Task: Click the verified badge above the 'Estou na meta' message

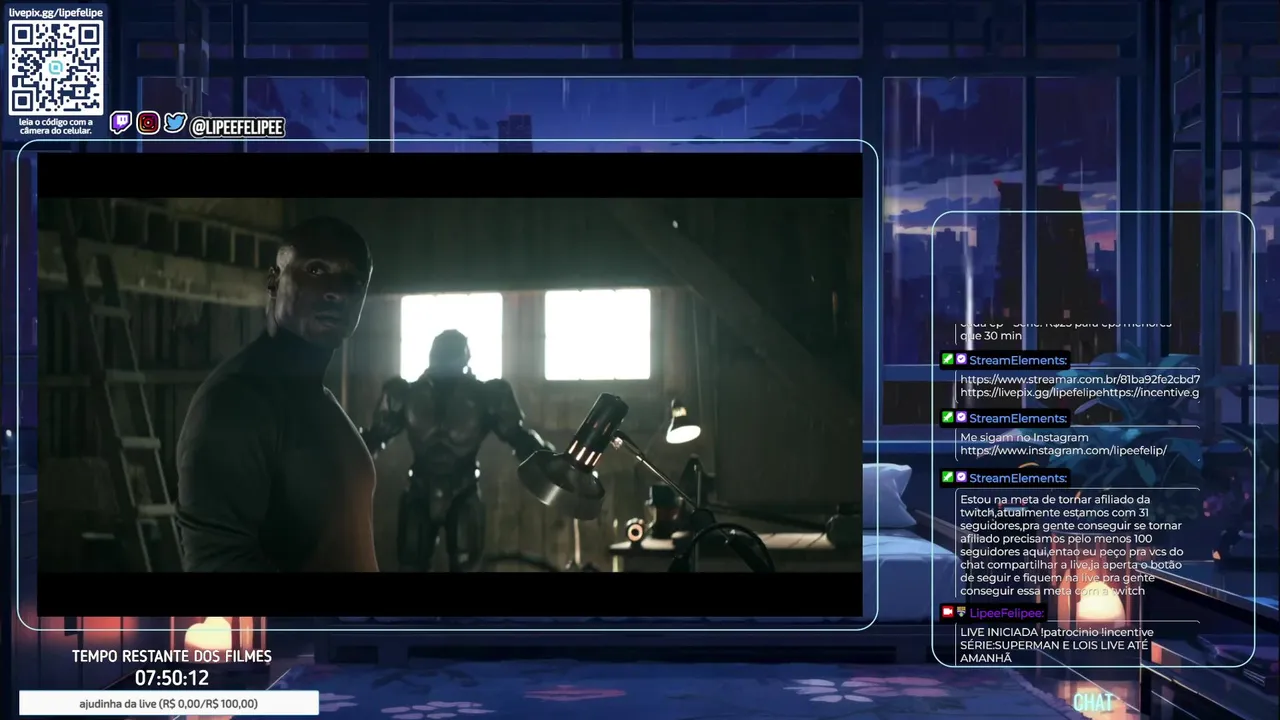Action: pyautogui.click(x=961, y=477)
